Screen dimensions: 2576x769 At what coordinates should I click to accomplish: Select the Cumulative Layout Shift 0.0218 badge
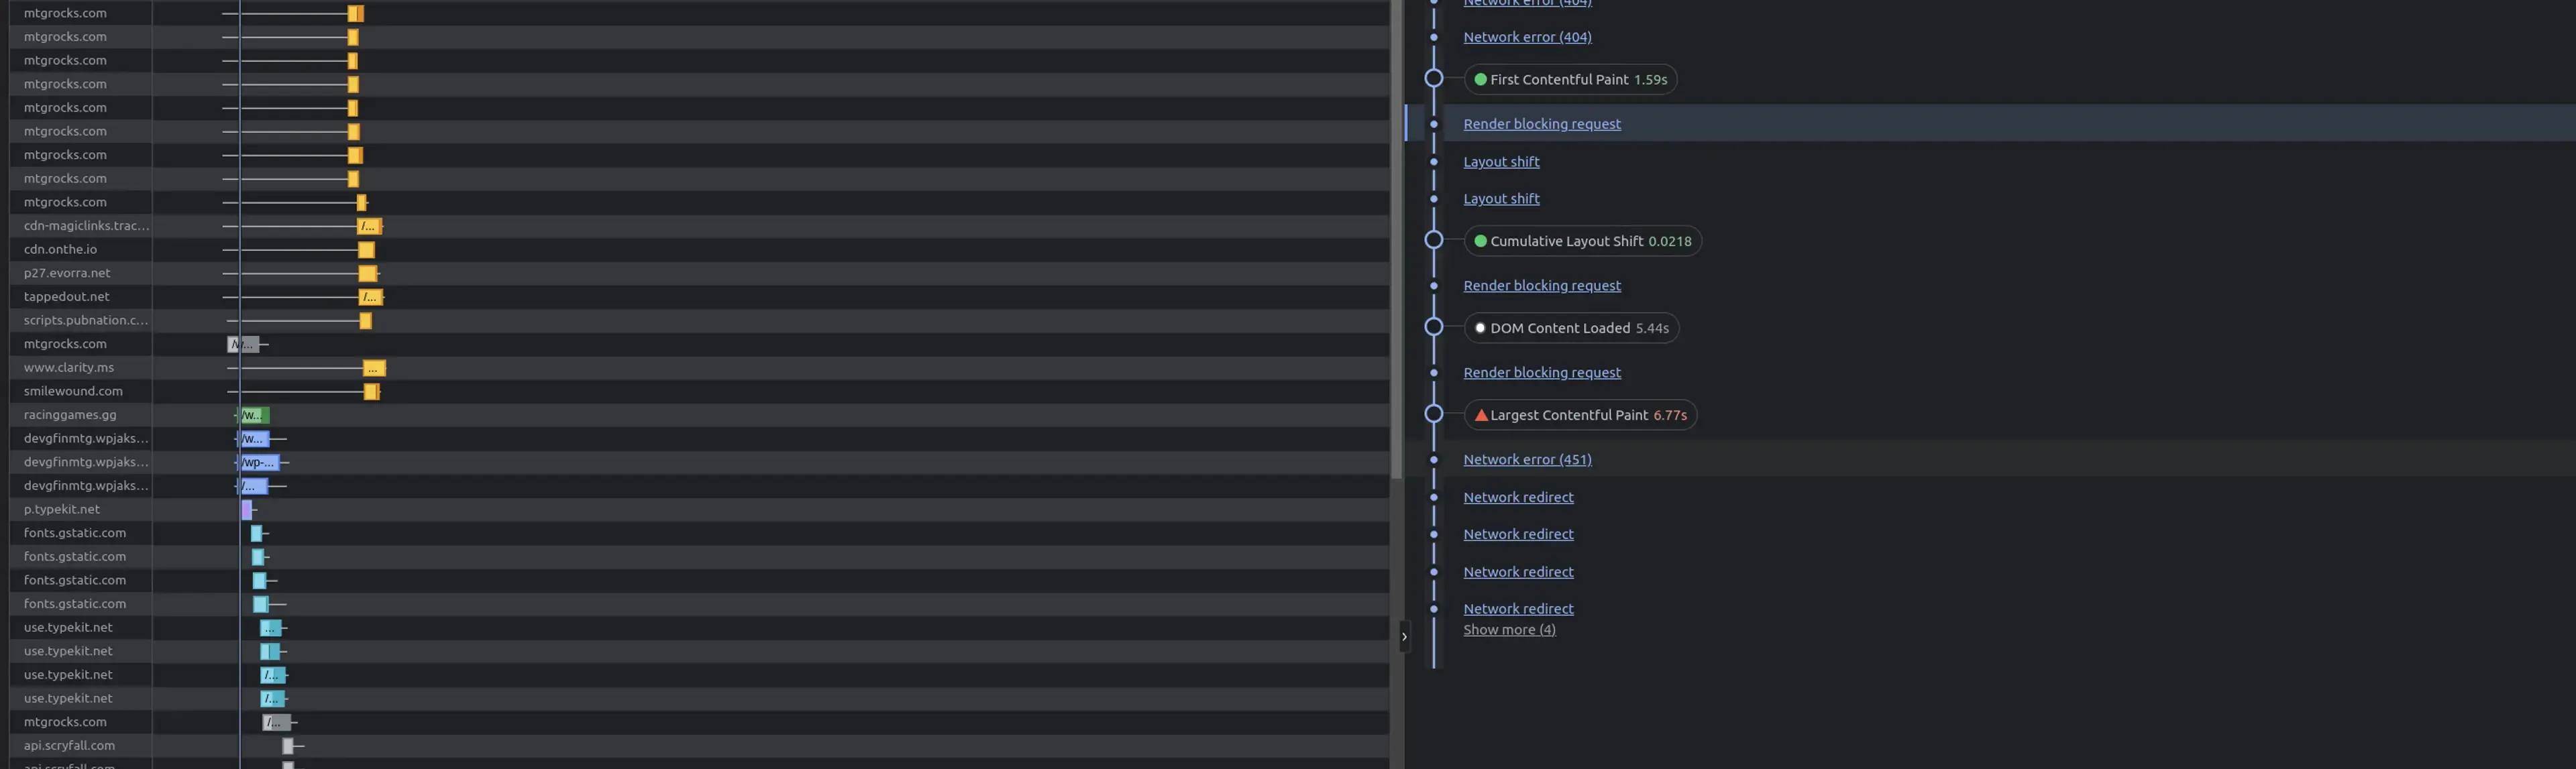point(1583,241)
